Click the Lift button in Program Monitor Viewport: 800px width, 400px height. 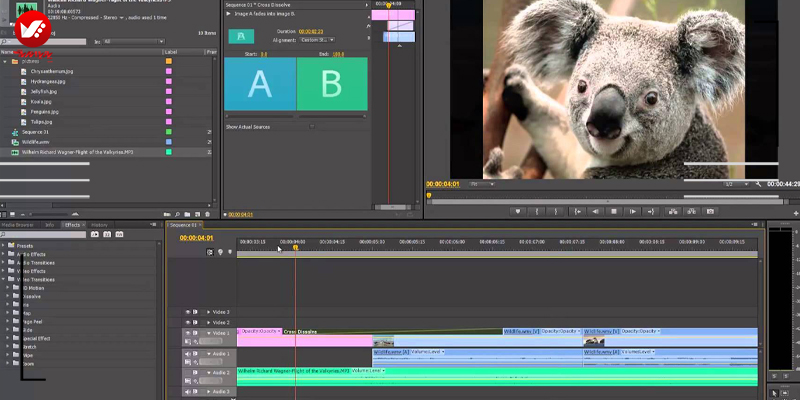[x=673, y=211]
